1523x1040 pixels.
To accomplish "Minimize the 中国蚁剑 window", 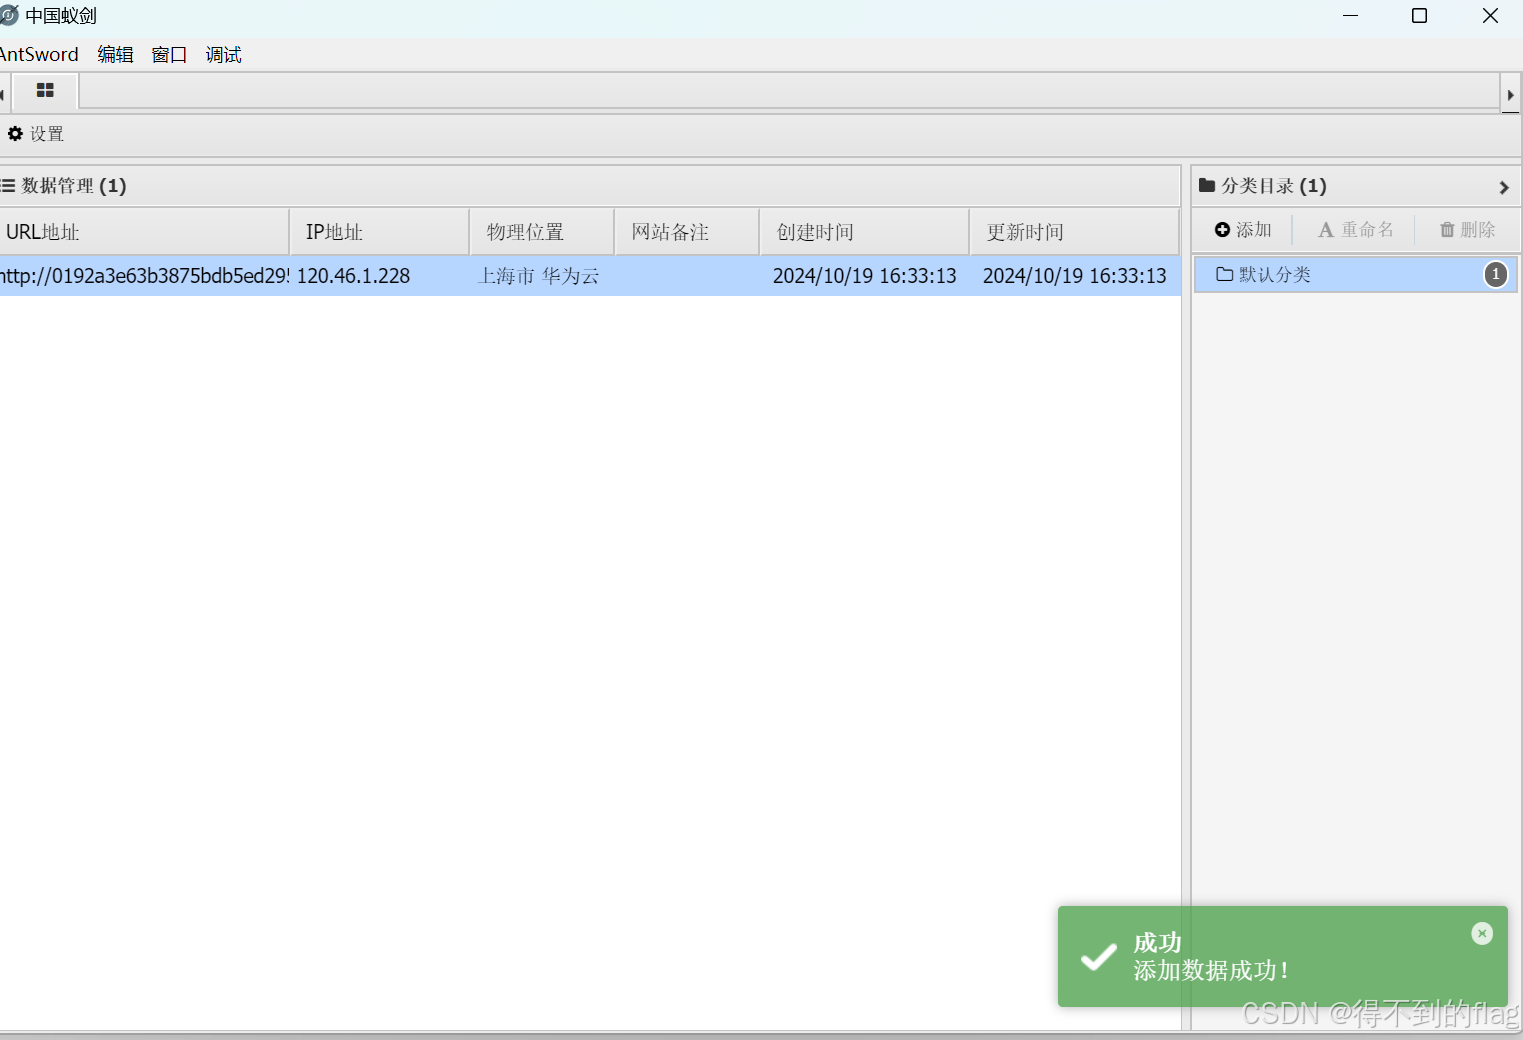I will pyautogui.click(x=1350, y=16).
